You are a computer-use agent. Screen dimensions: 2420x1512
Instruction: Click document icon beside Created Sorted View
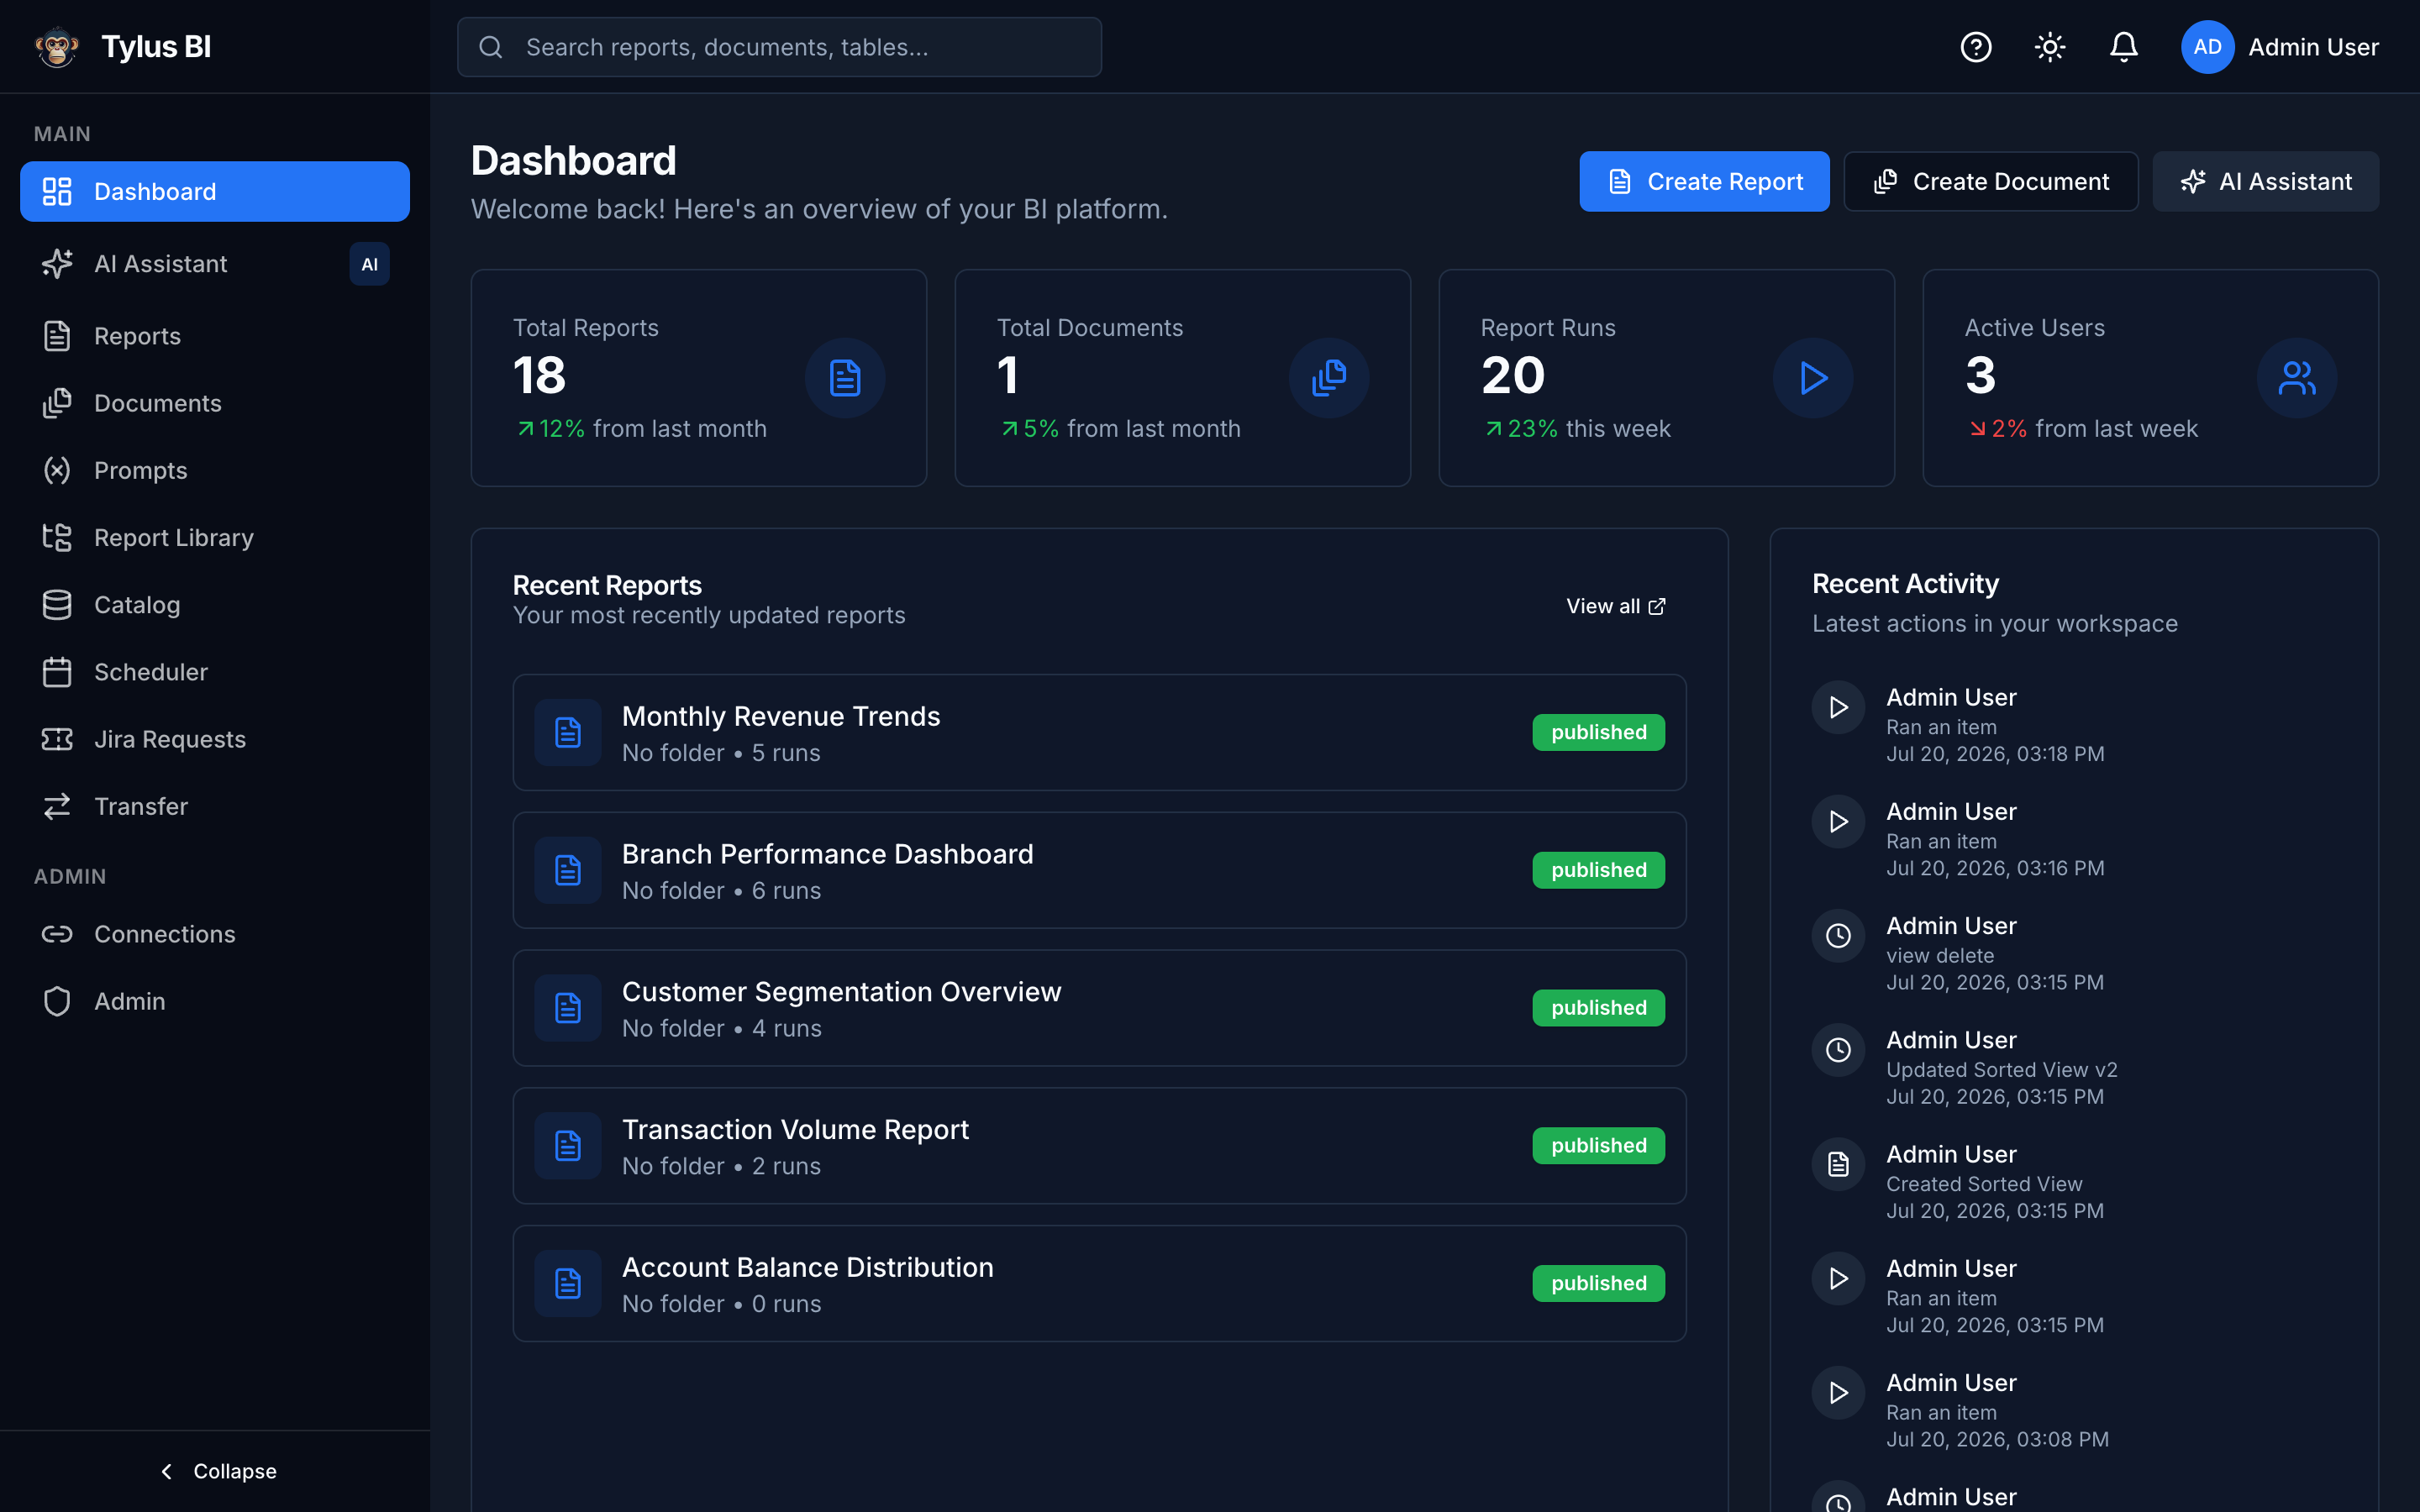coord(1838,1164)
